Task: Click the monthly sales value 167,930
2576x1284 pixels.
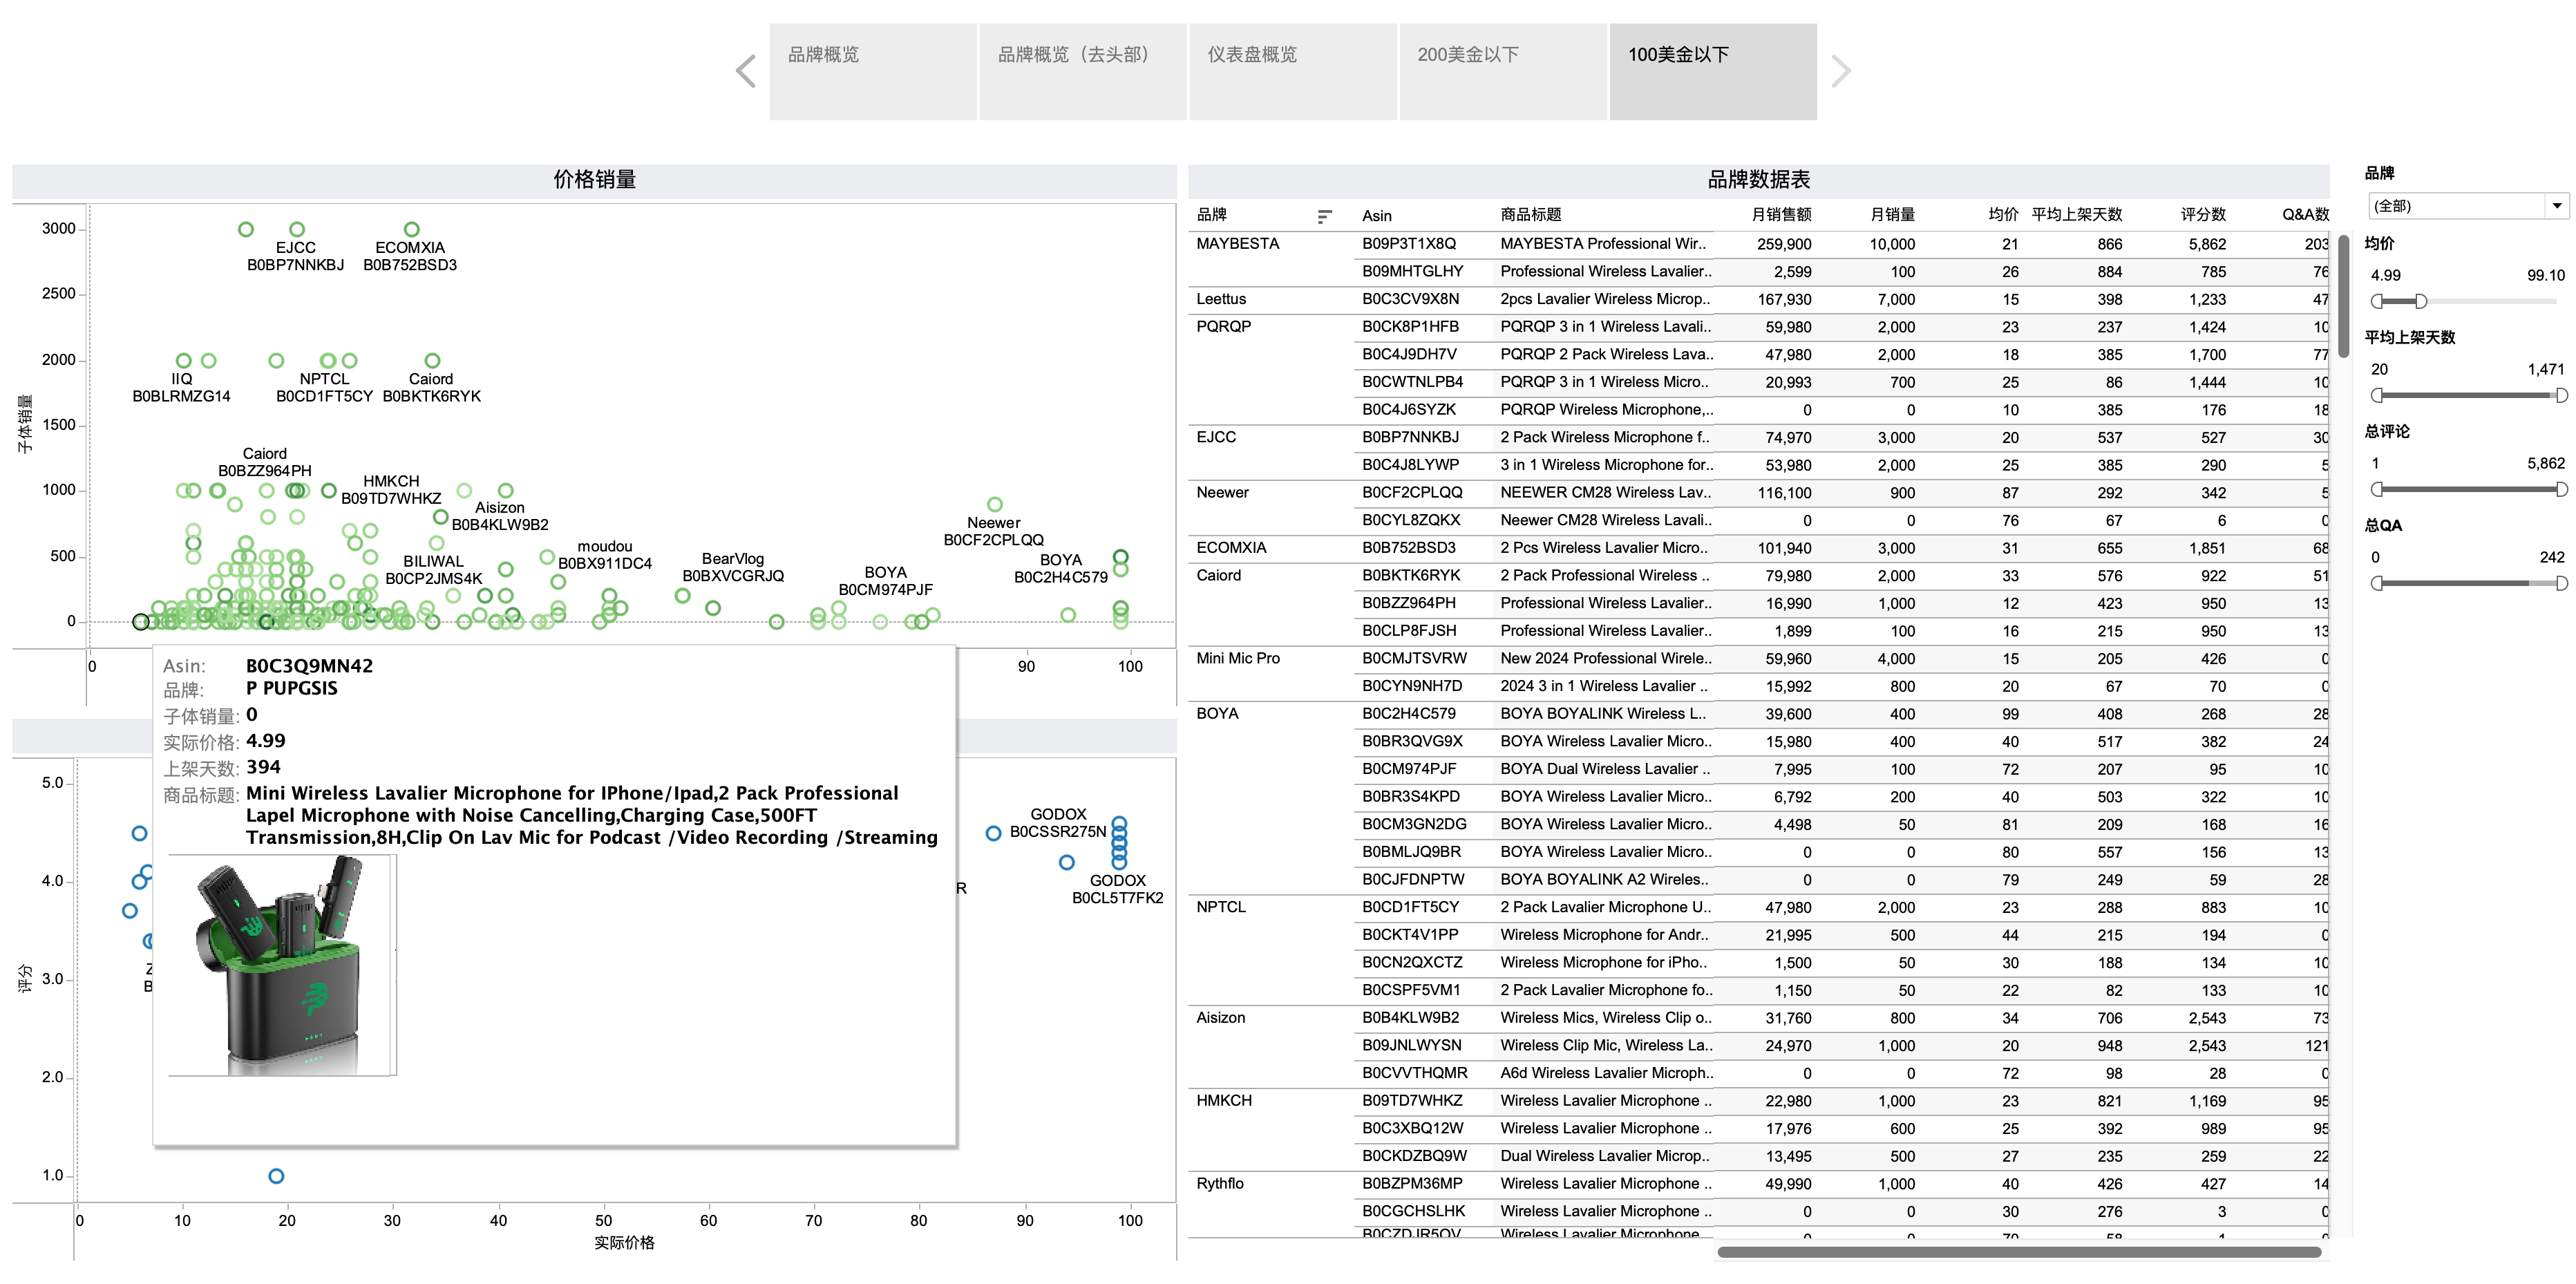Action: (x=1784, y=299)
